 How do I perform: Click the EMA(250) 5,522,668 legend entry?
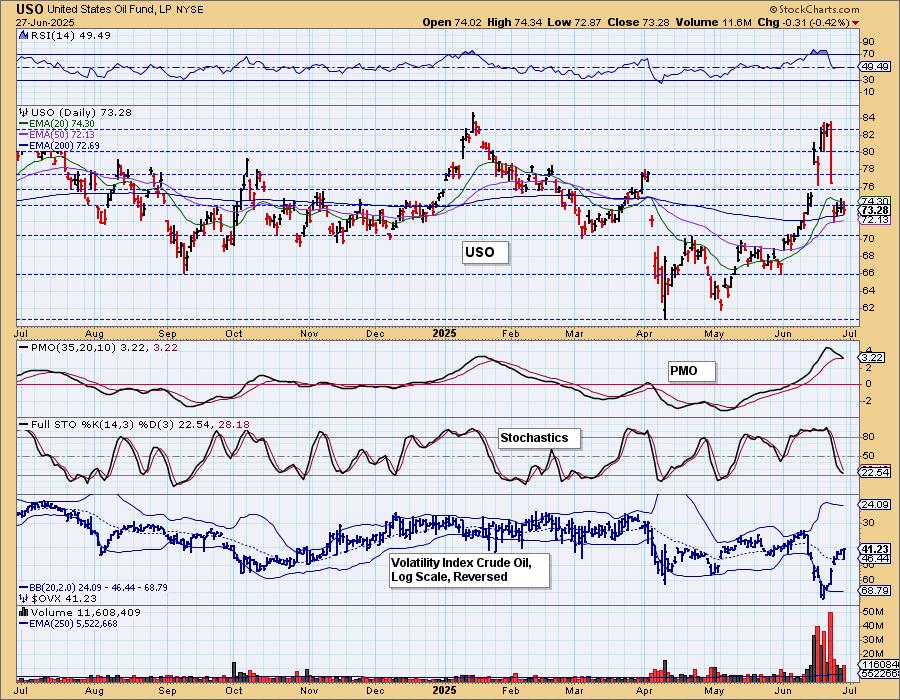[x=73, y=623]
